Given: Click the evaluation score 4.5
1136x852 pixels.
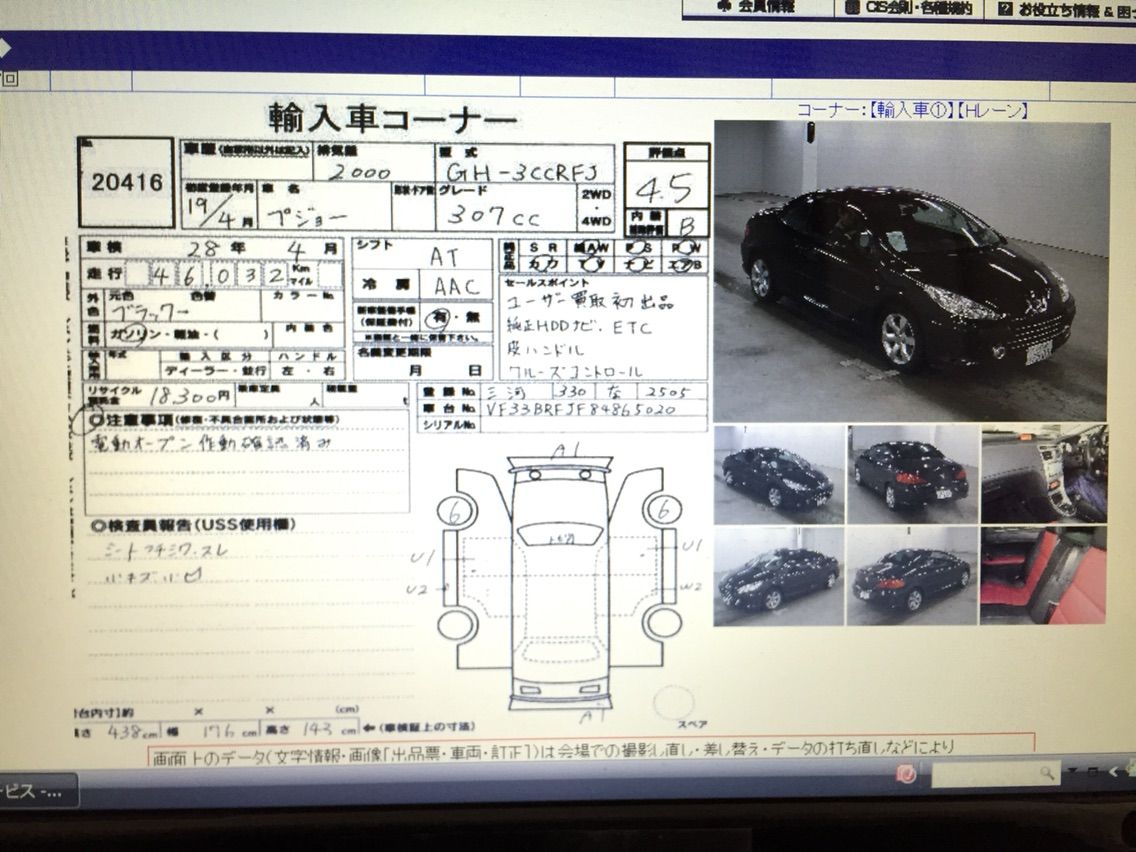Looking at the screenshot, I should point(664,189).
